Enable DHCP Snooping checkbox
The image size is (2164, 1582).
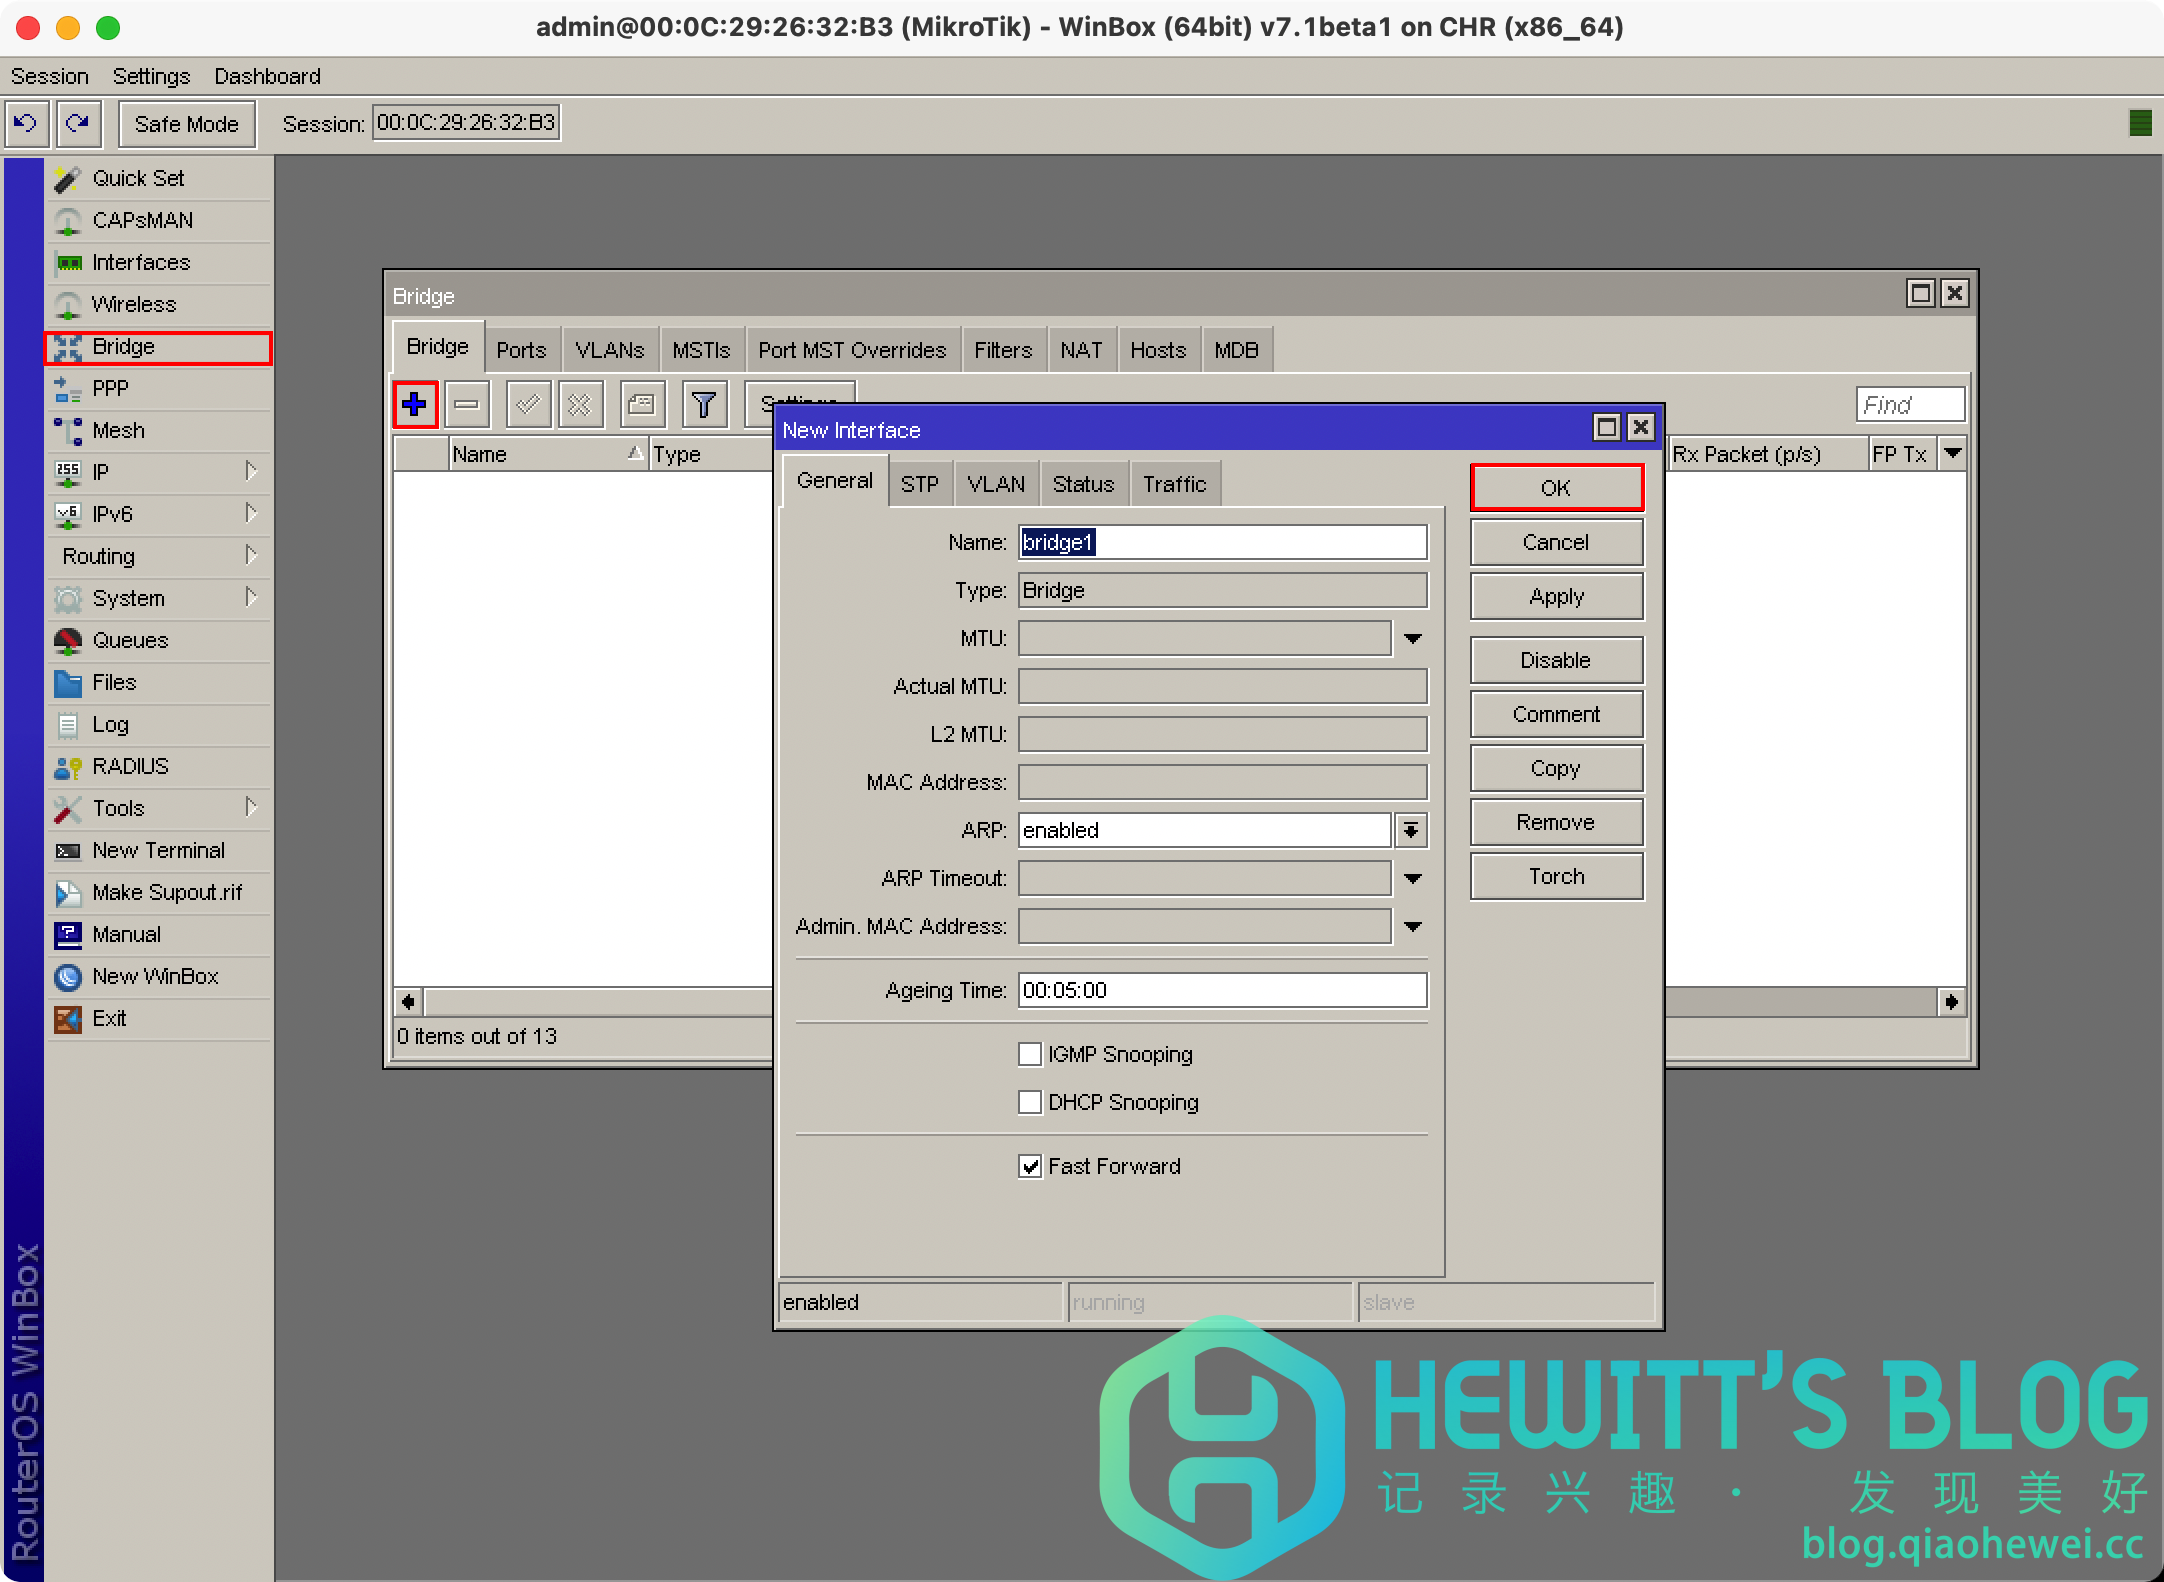coord(1030,1102)
